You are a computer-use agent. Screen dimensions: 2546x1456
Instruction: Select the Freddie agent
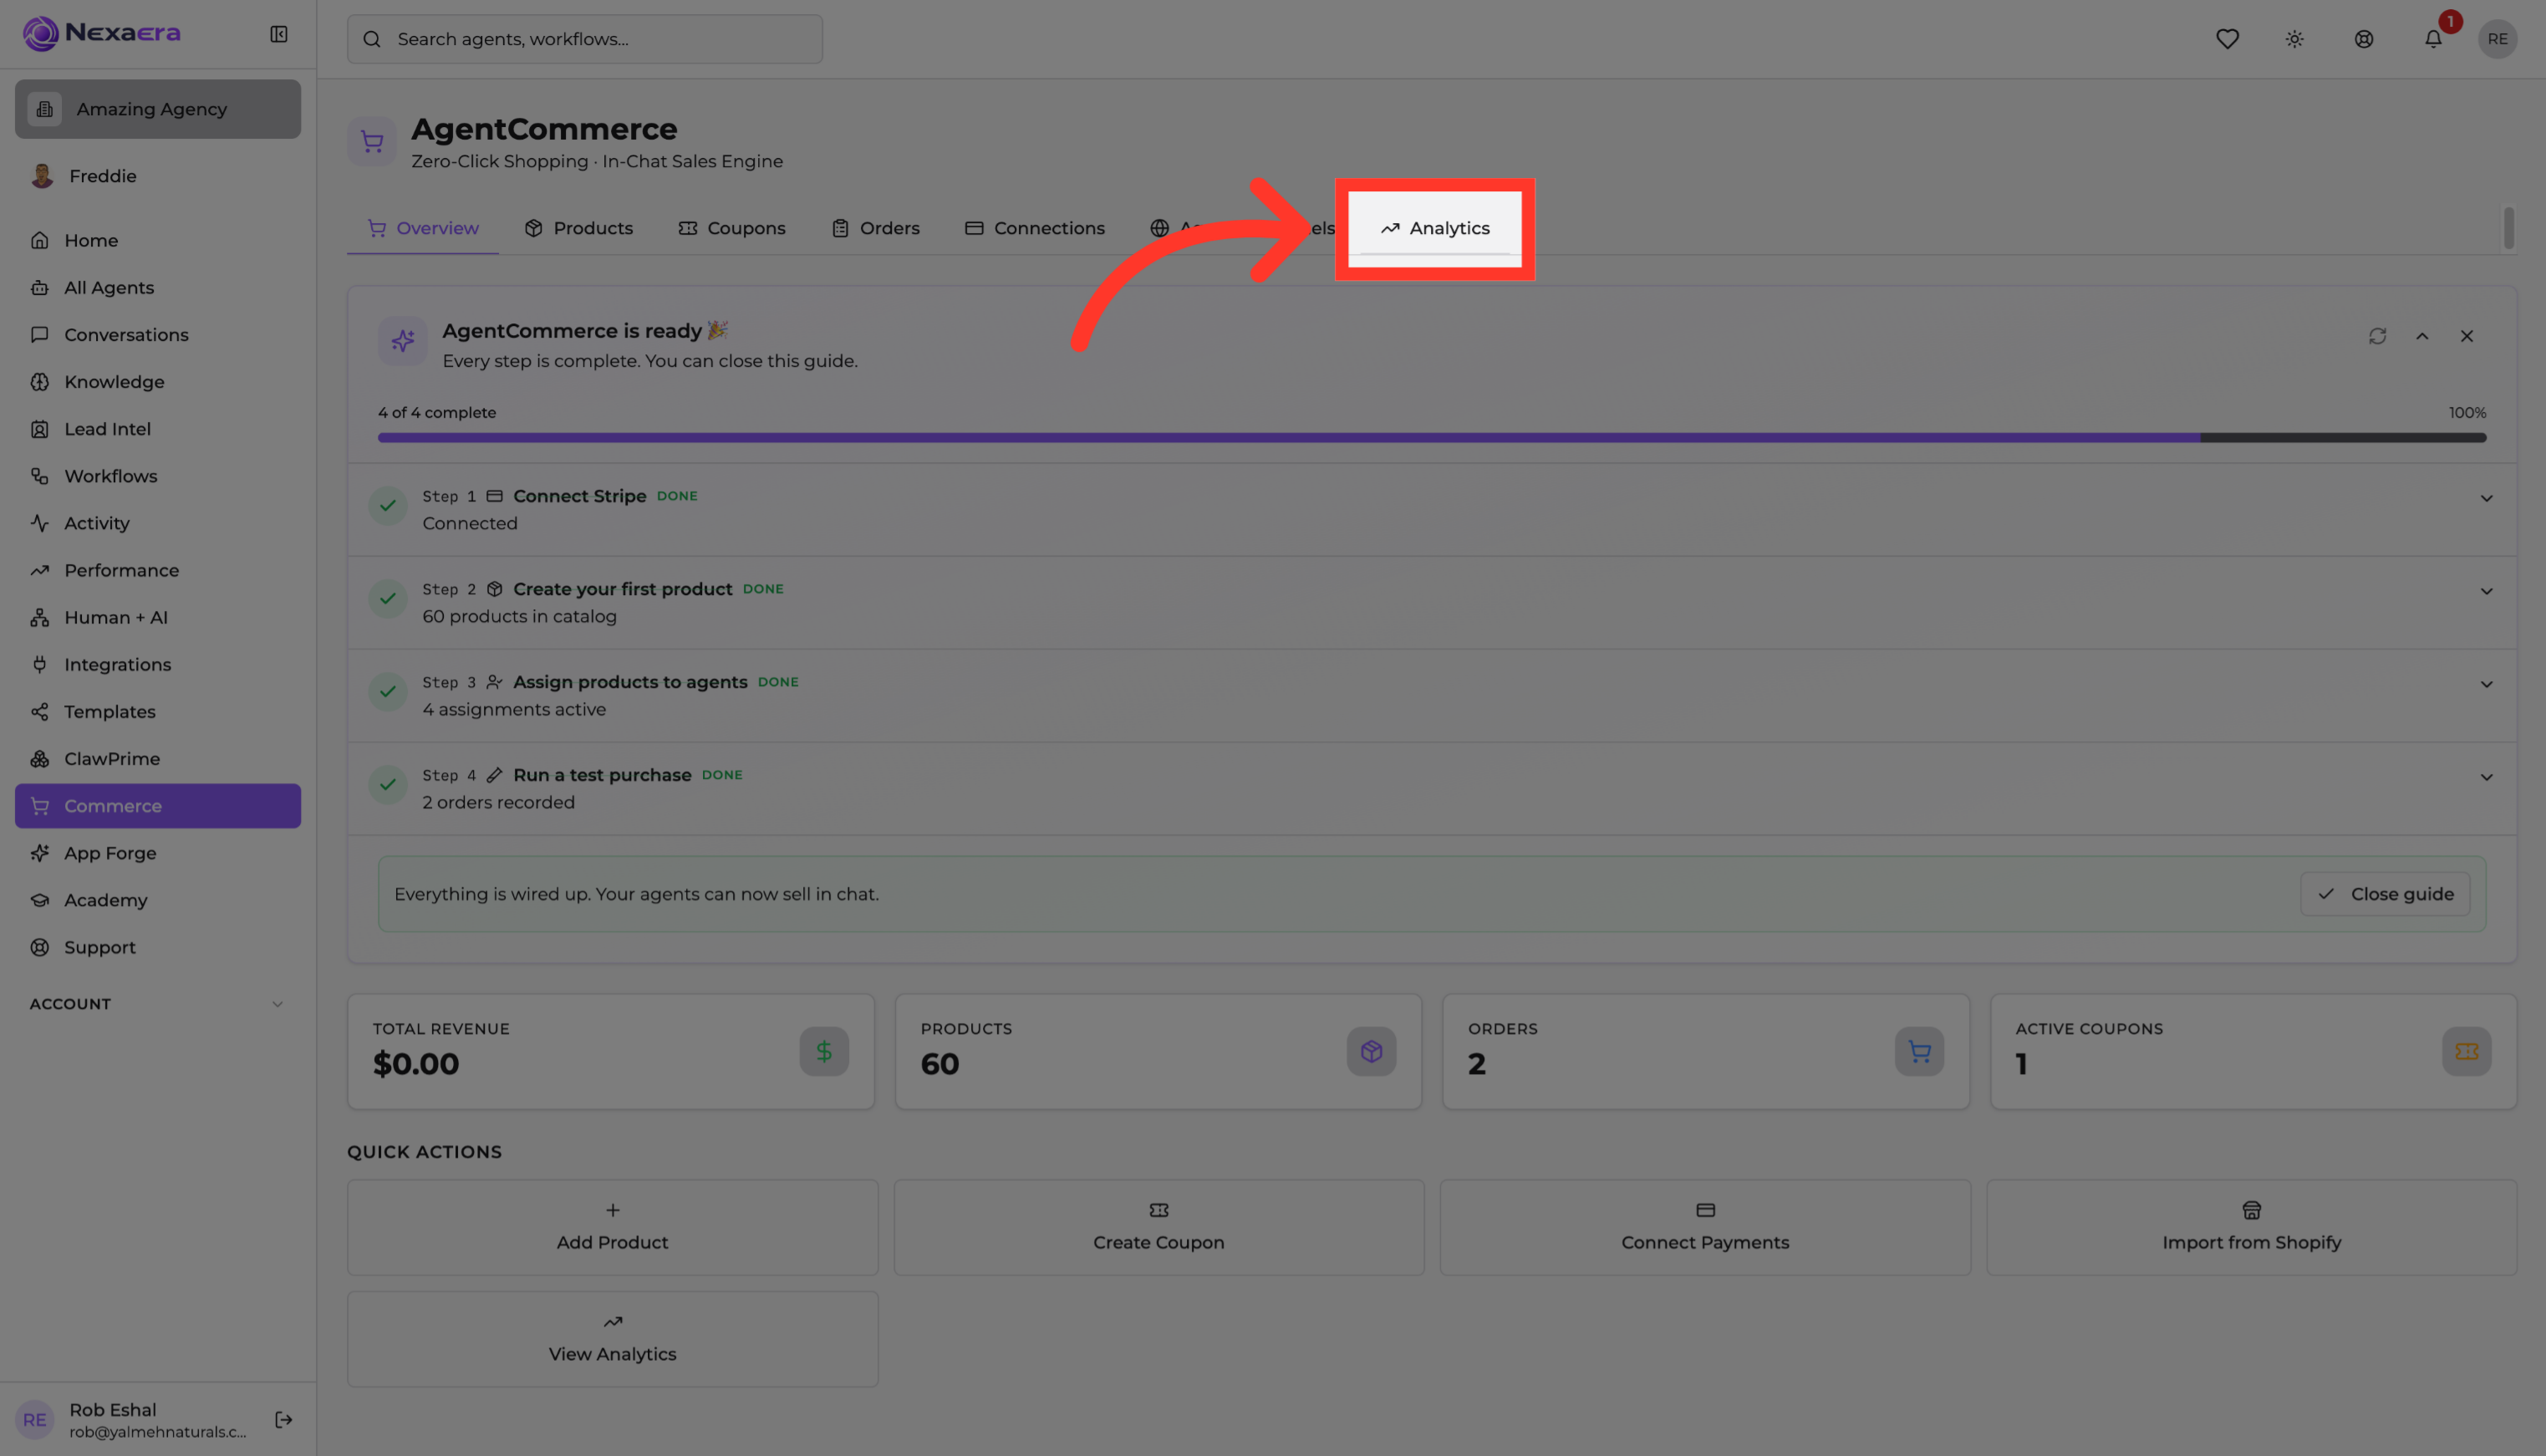click(158, 176)
